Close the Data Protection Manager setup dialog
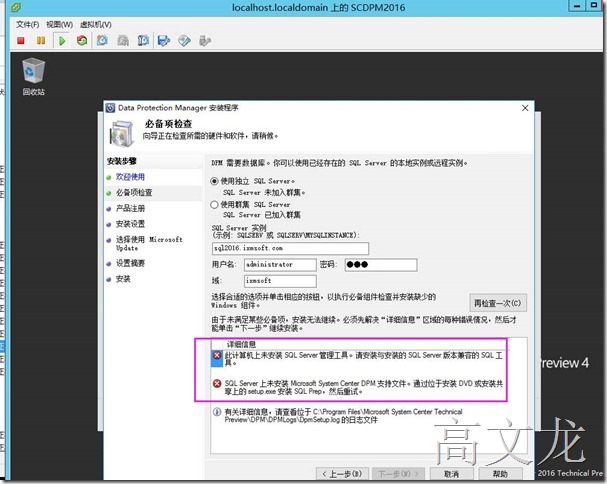The image size is (607, 484). 525,108
